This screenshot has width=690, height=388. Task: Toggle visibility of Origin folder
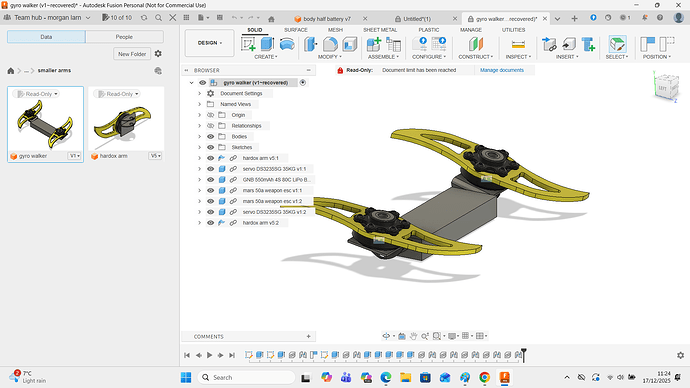210,115
